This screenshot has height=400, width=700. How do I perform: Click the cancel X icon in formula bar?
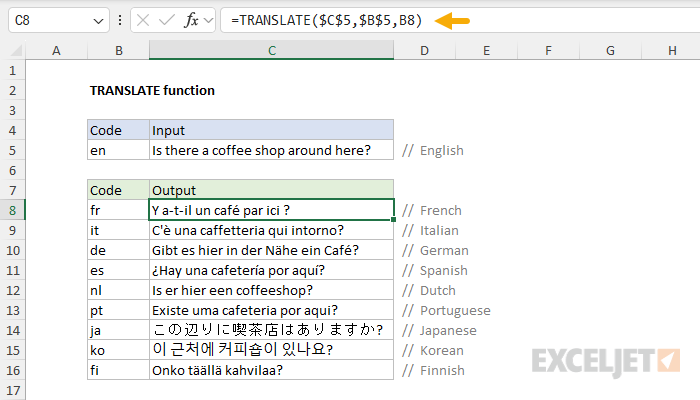click(143, 20)
